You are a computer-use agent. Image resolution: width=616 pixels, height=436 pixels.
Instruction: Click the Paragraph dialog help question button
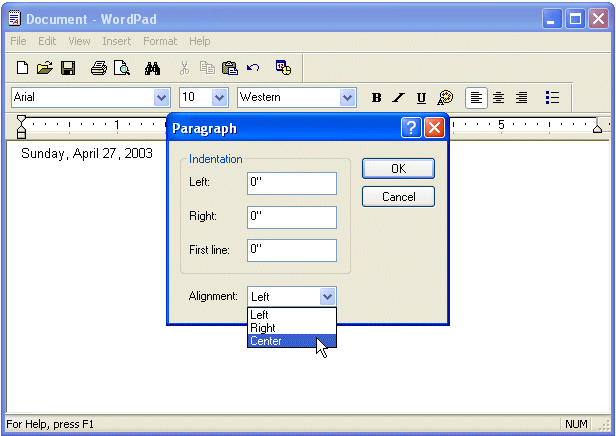[x=411, y=128]
